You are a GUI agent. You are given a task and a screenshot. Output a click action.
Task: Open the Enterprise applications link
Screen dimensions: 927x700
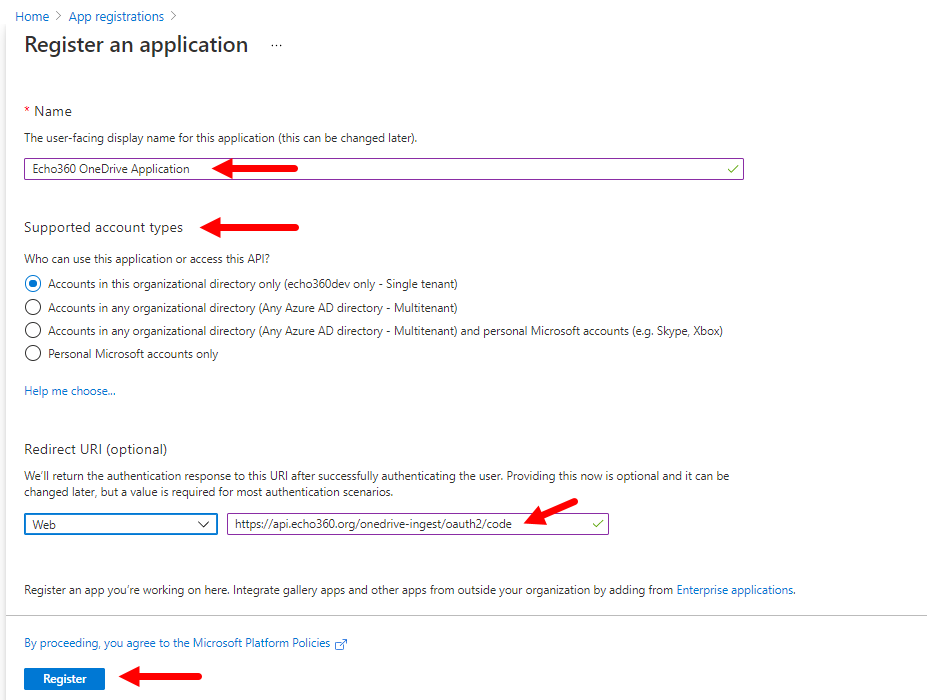pyautogui.click(x=735, y=590)
